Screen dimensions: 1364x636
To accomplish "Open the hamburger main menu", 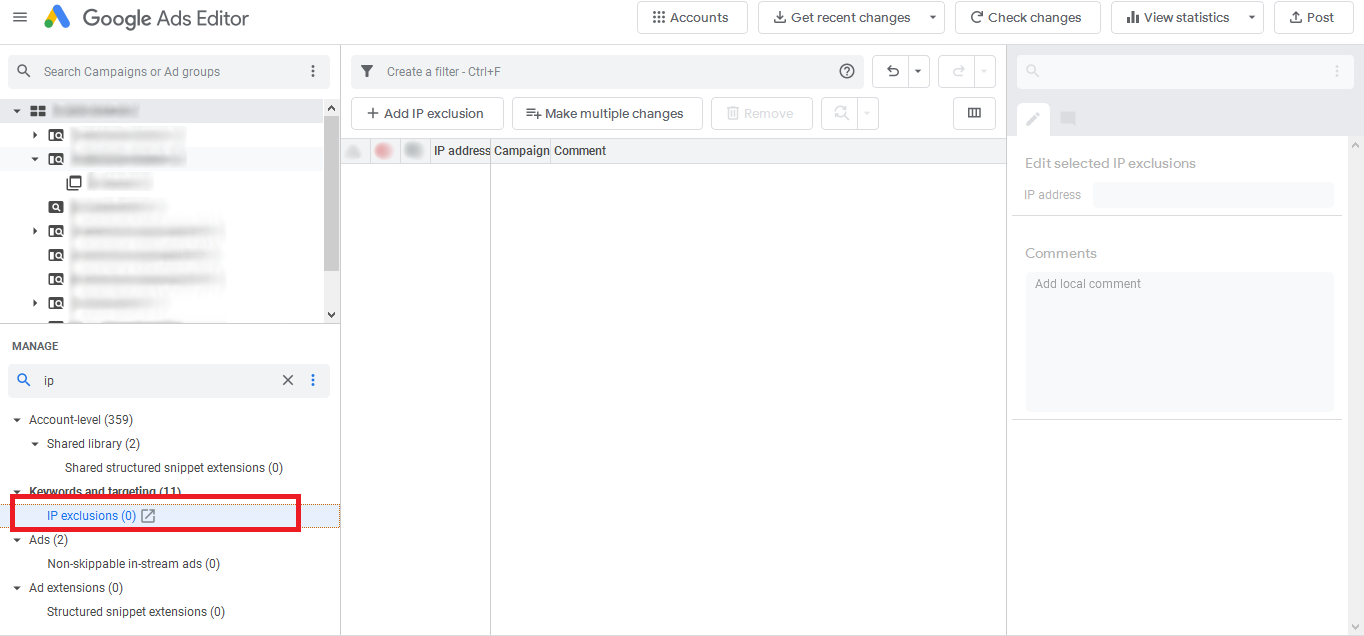I will (x=20, y=18).
